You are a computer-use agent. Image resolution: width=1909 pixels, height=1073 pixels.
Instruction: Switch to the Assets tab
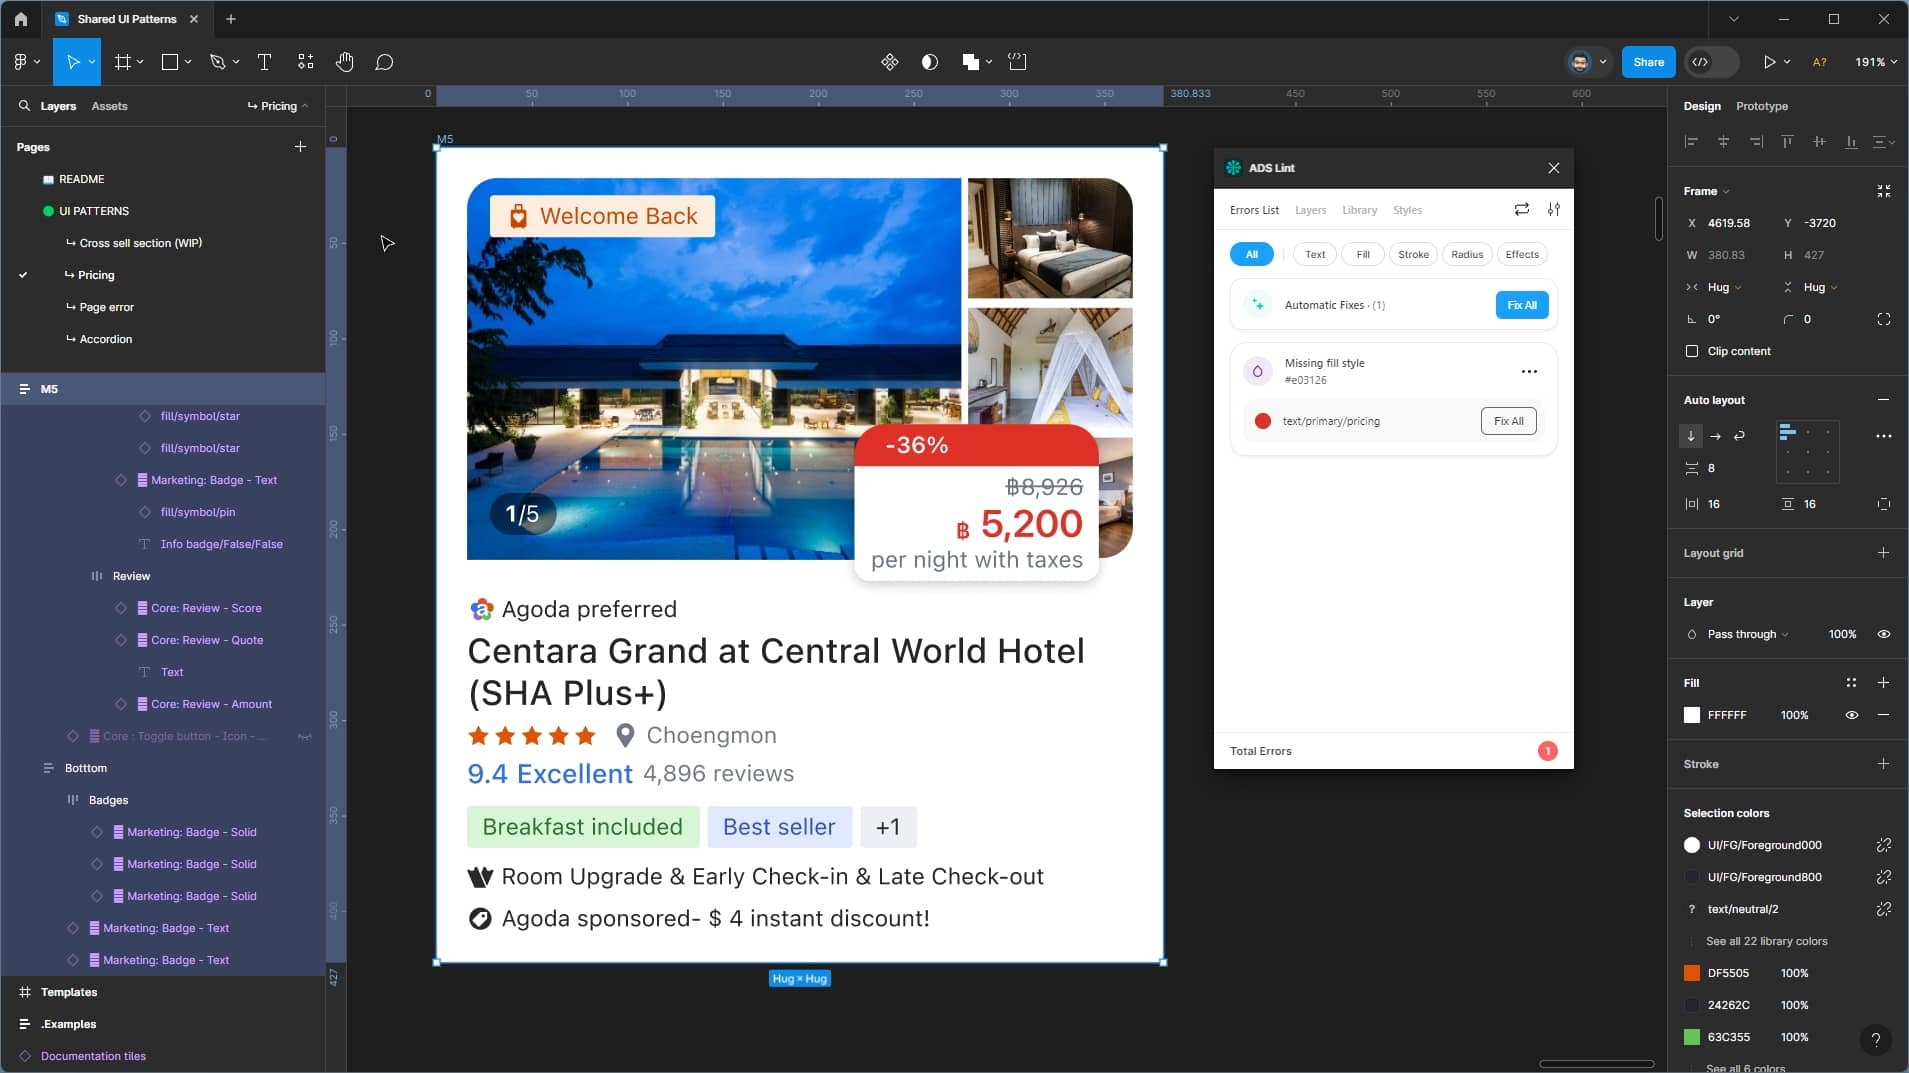[109, 106]
